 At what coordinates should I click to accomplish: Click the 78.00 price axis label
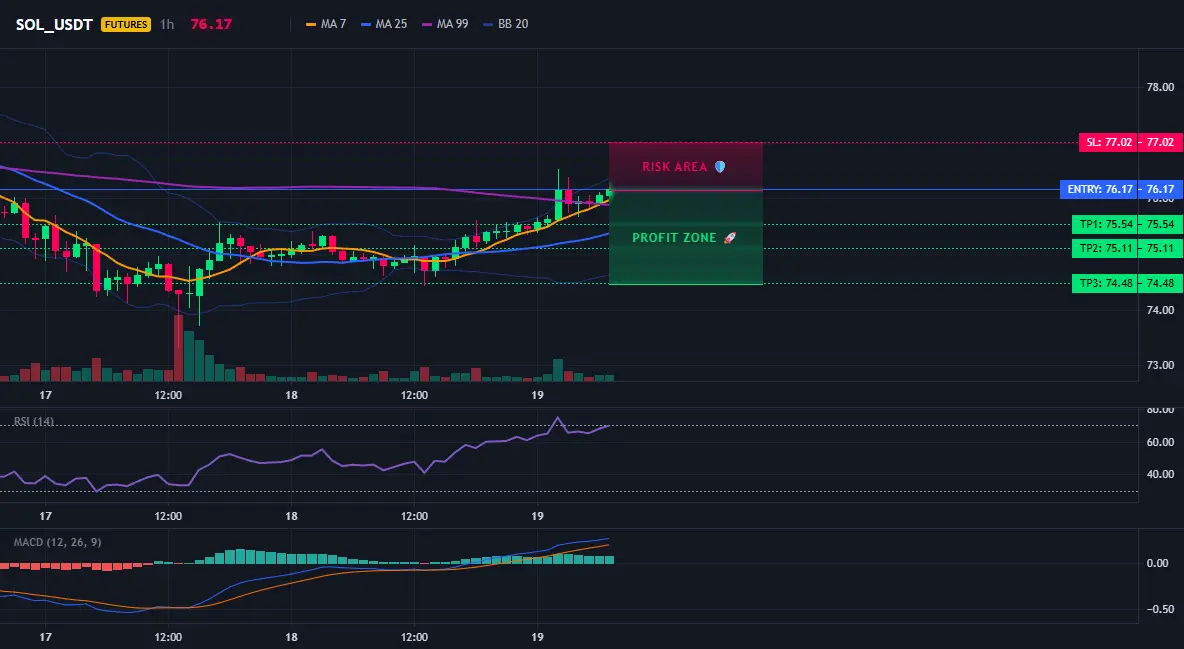click(x=1160, y=87)
